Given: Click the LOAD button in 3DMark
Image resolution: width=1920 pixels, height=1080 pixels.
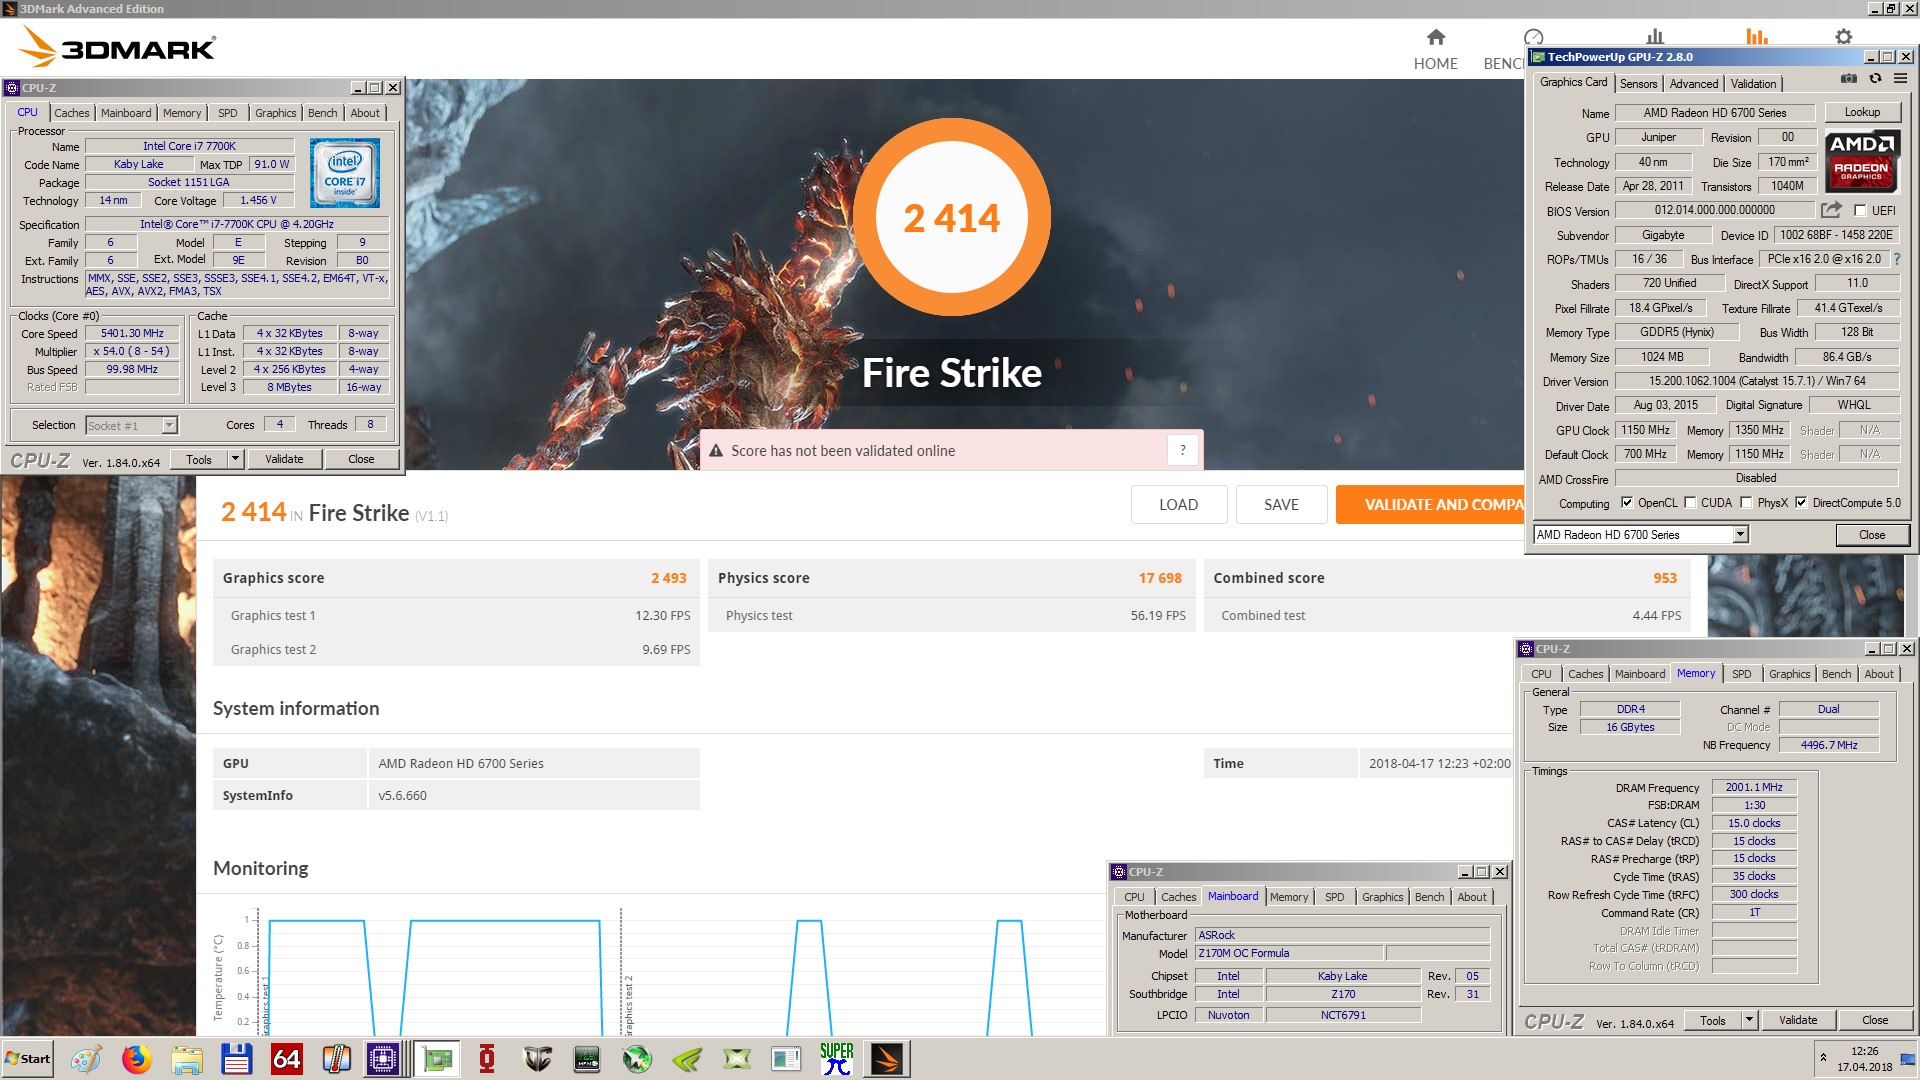Looking at the screenshot, I should pyautogui.click(x=1178, y=505).
